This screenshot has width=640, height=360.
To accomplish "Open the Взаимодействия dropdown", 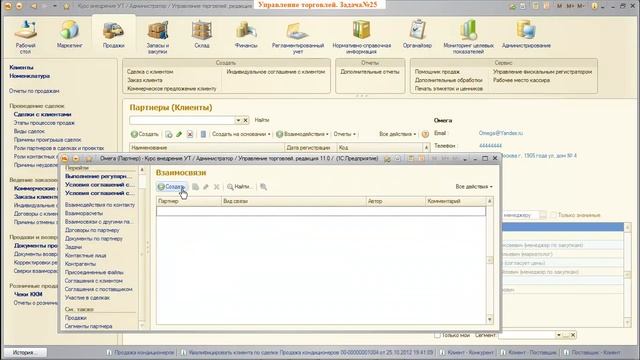I will point(302,134).
